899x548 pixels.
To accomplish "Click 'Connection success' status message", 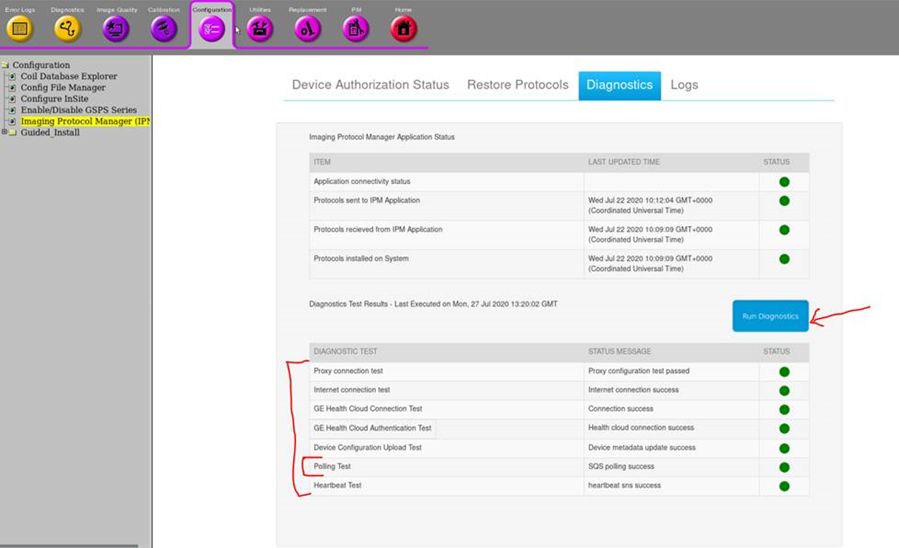I will [x=621, y=409].
